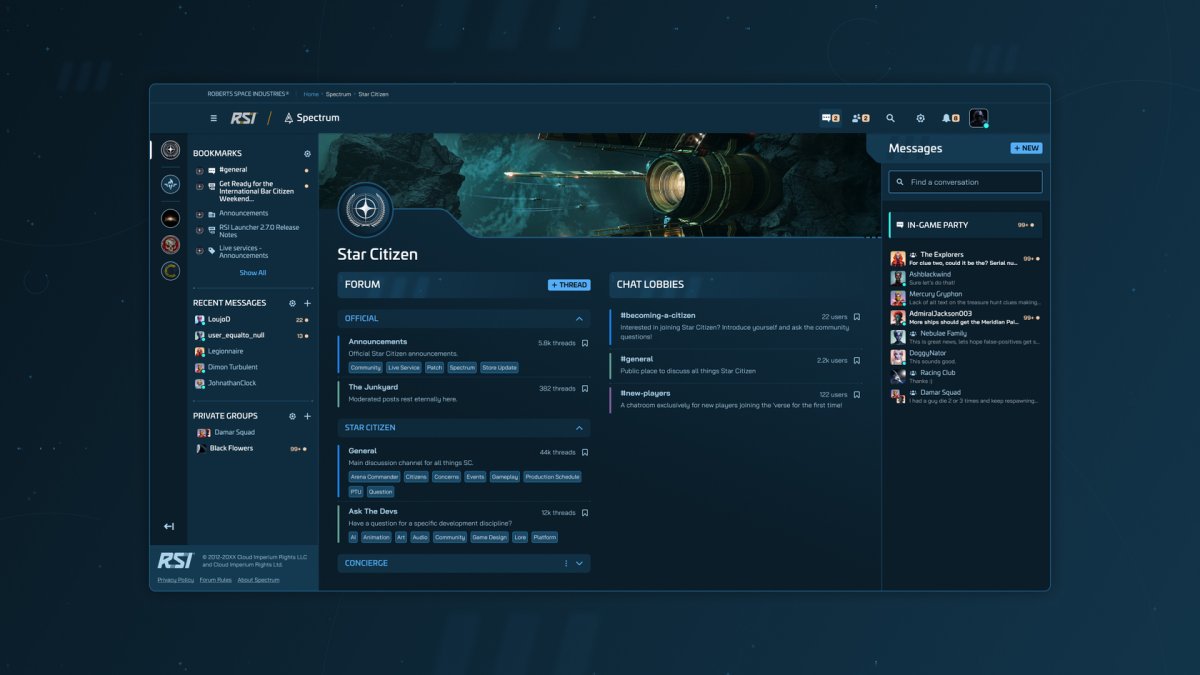Start a new message with + NEW
This screenshot has height=675, width=1200.
(x=1026, y=148)
